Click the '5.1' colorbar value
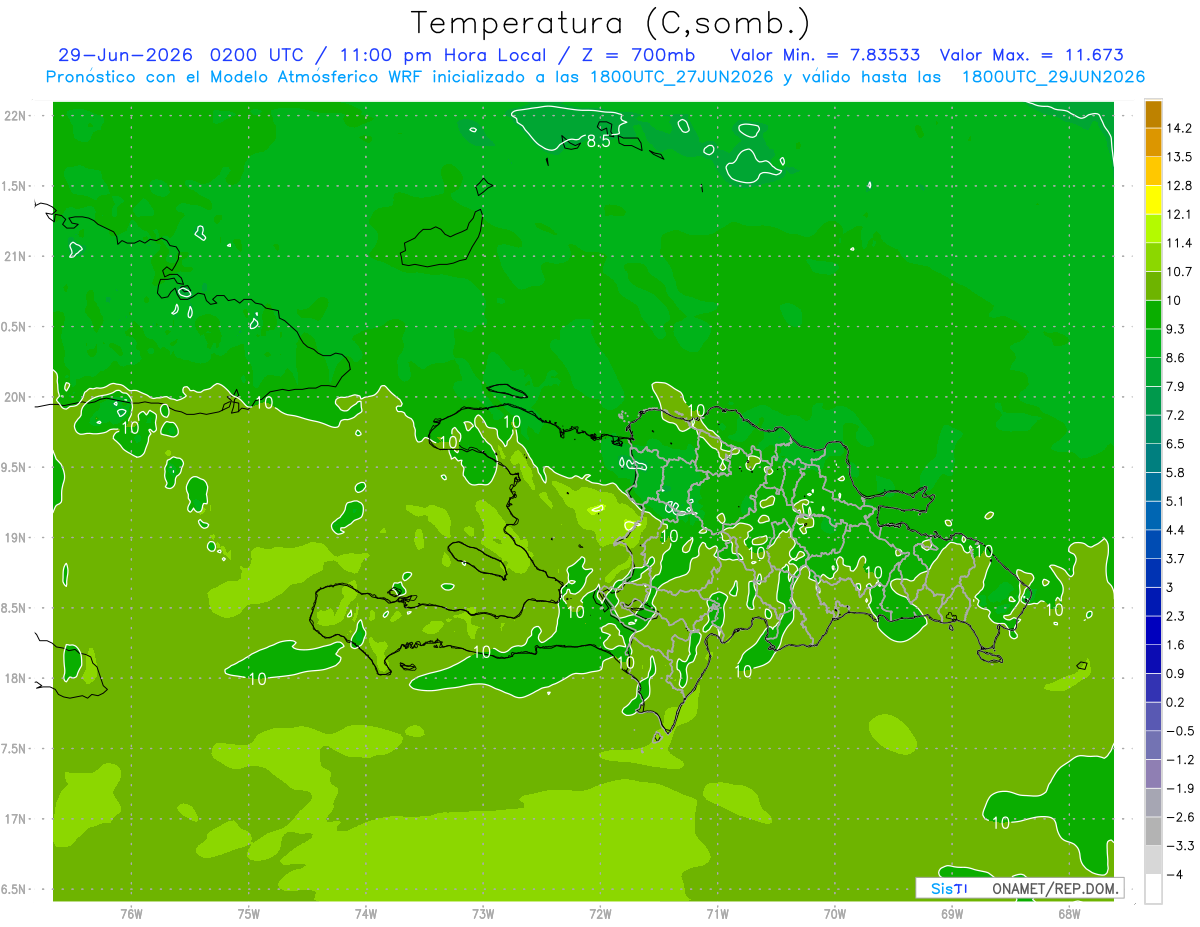This screenshot has height=927, width=1200. 1175,501
